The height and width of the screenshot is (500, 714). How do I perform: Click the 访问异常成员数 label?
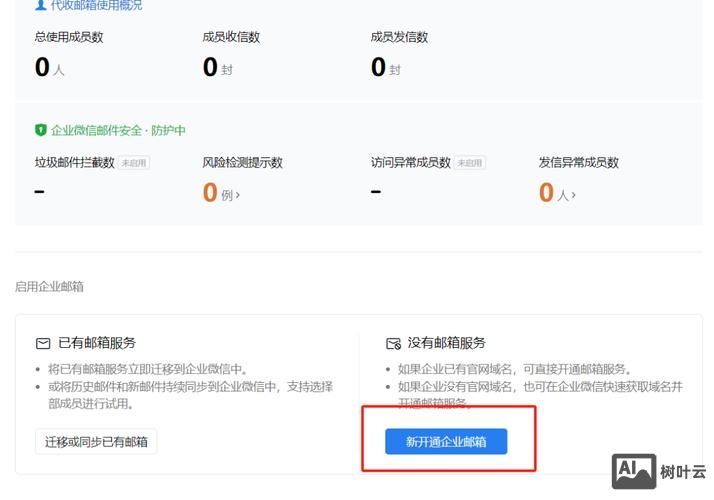[x=411, y=163]
